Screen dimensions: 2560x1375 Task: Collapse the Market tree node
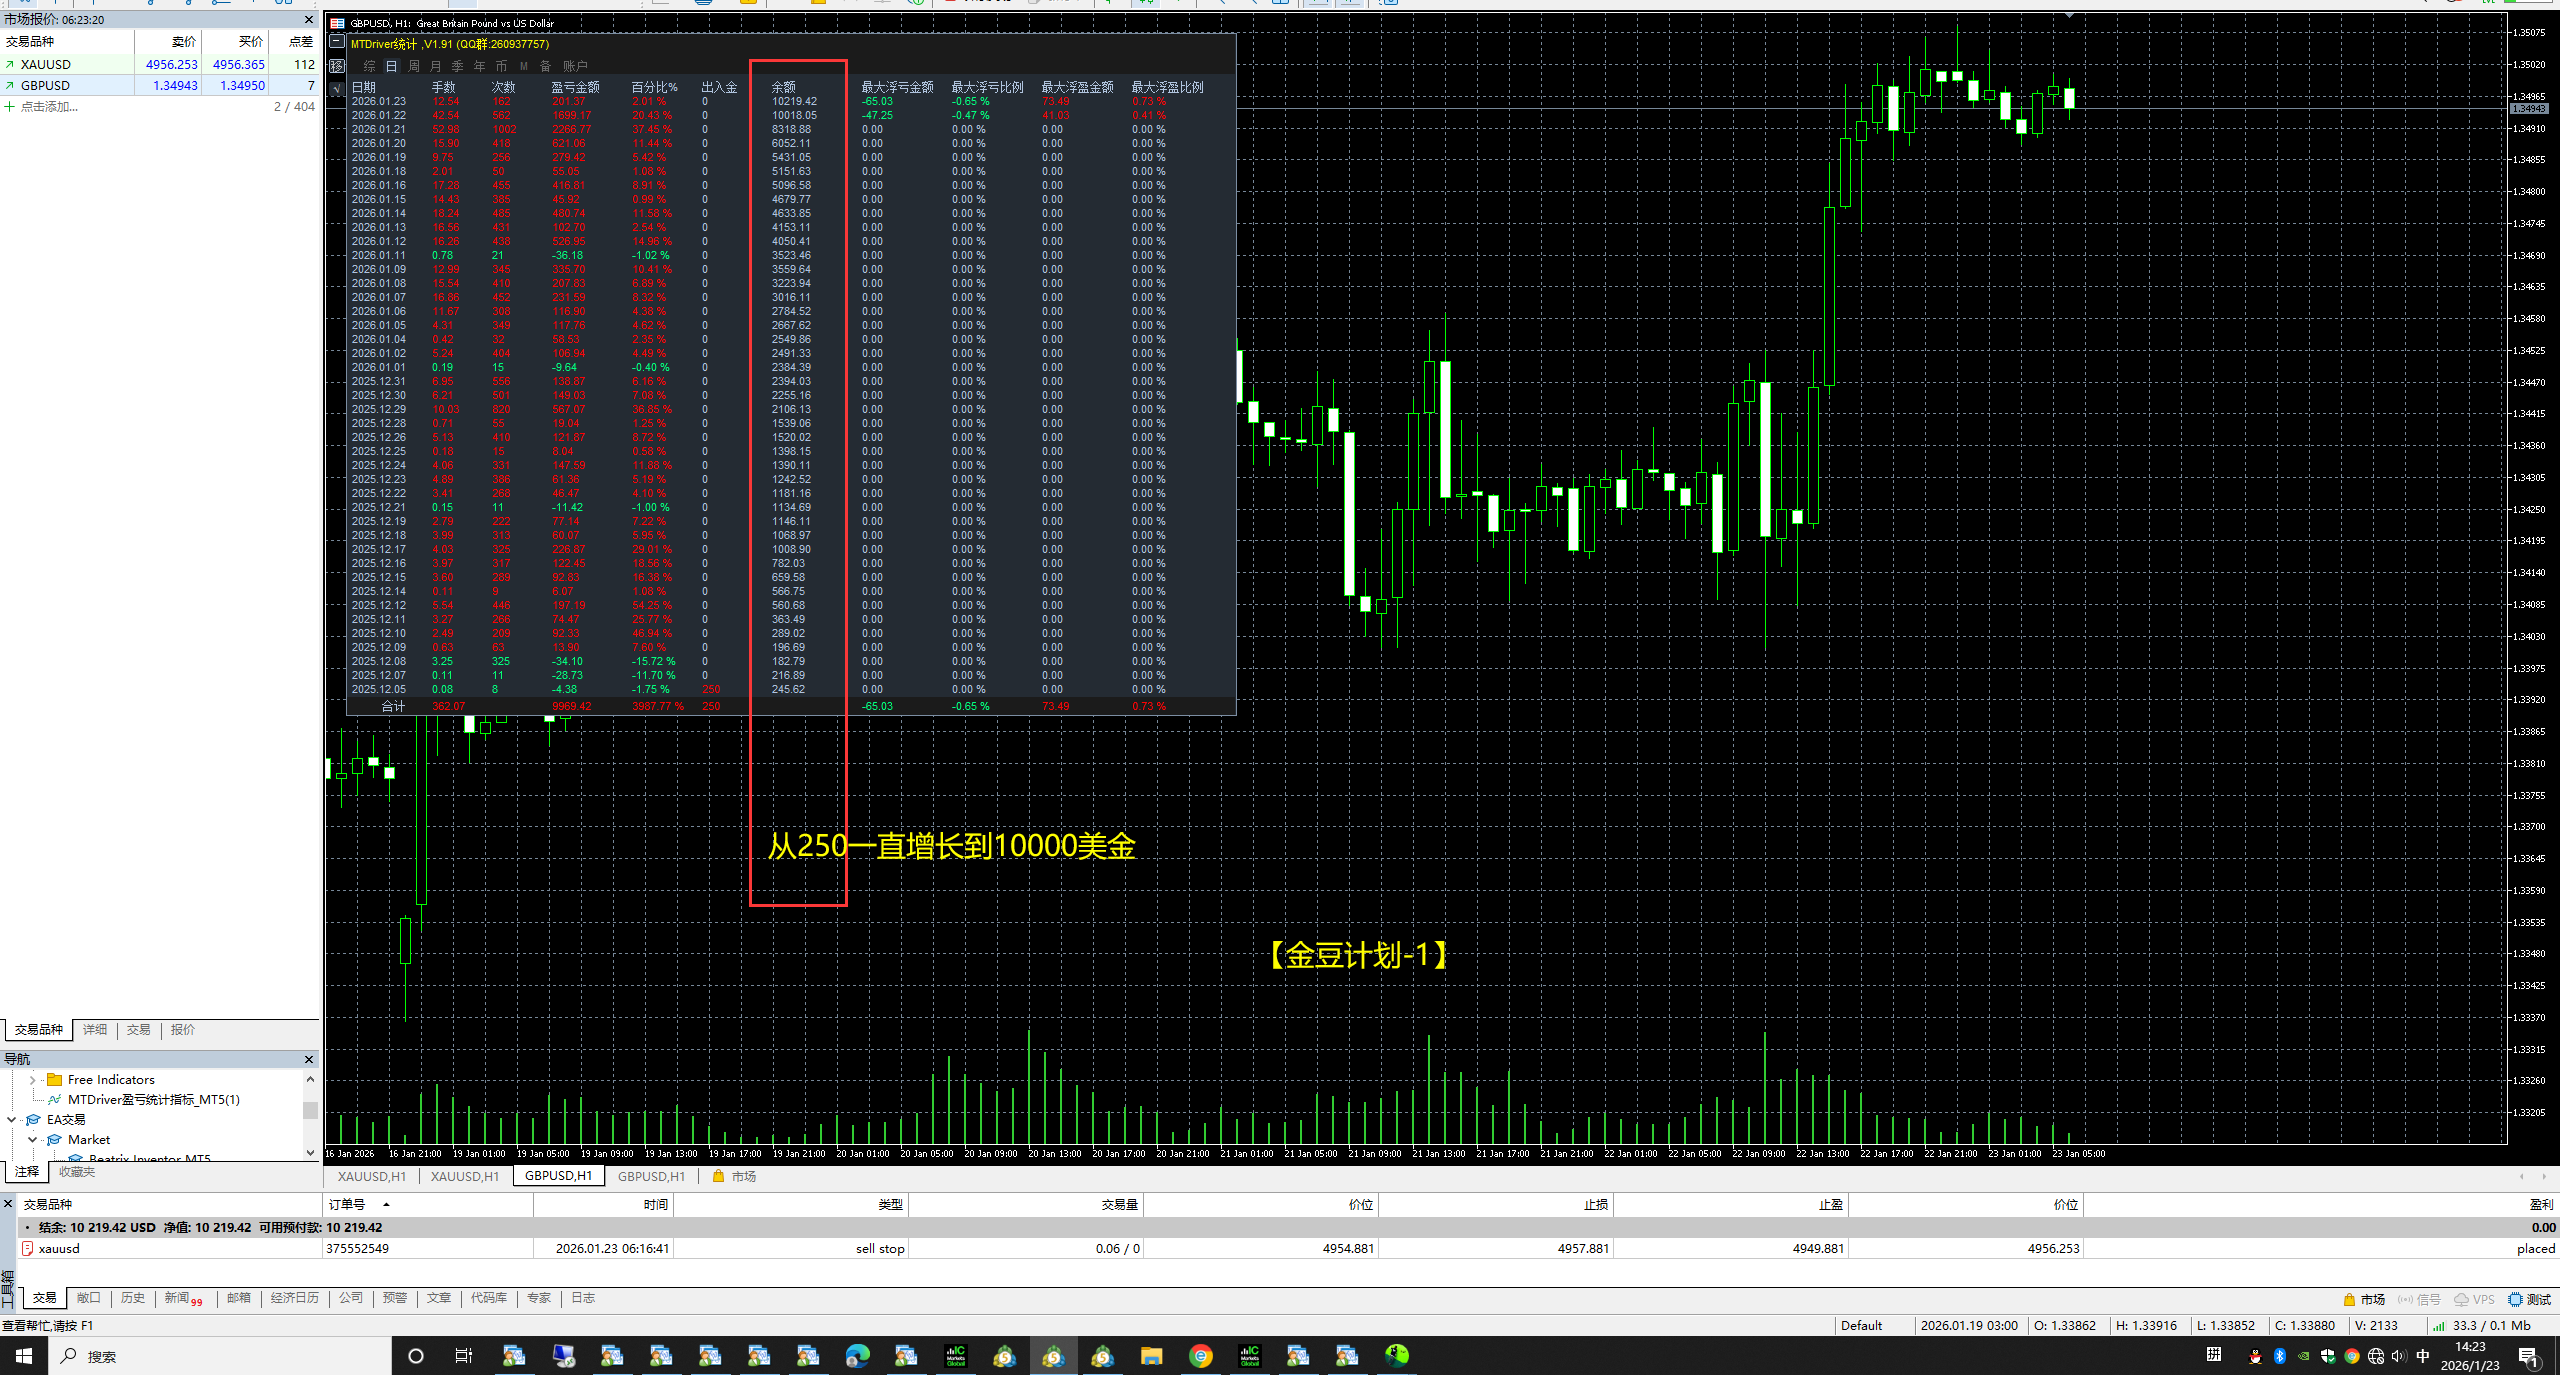32,1140
